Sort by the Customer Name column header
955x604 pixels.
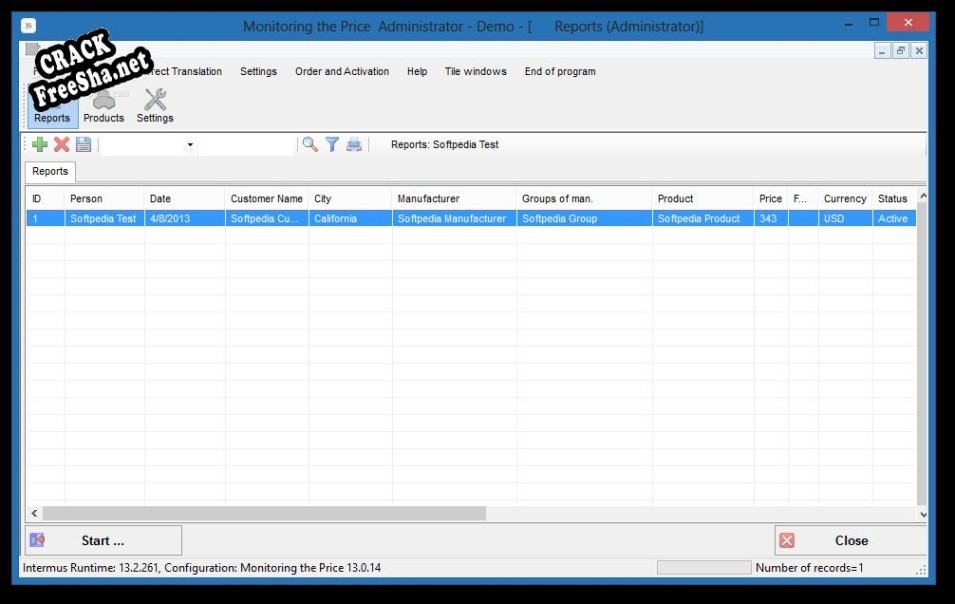pos(266,198)
